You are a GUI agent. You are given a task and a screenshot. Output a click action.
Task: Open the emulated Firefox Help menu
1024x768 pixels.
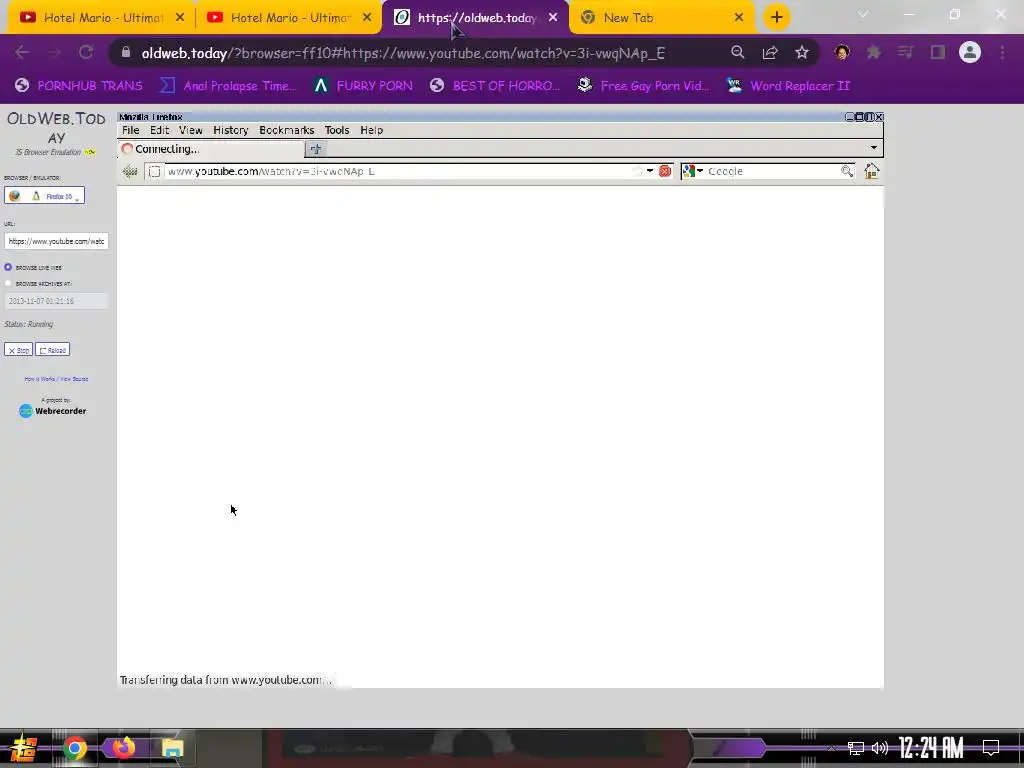[372, 130]
